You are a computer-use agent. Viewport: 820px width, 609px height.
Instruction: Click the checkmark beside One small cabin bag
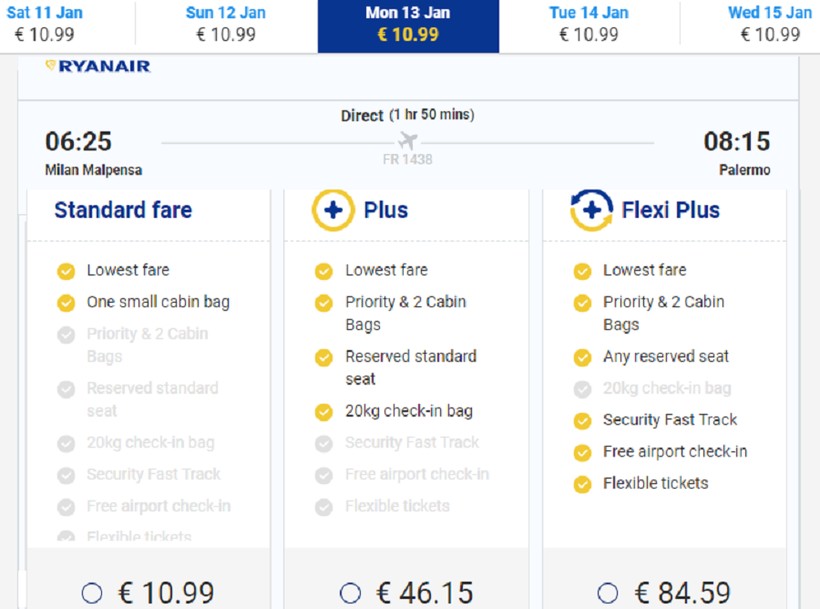[66, 302]
